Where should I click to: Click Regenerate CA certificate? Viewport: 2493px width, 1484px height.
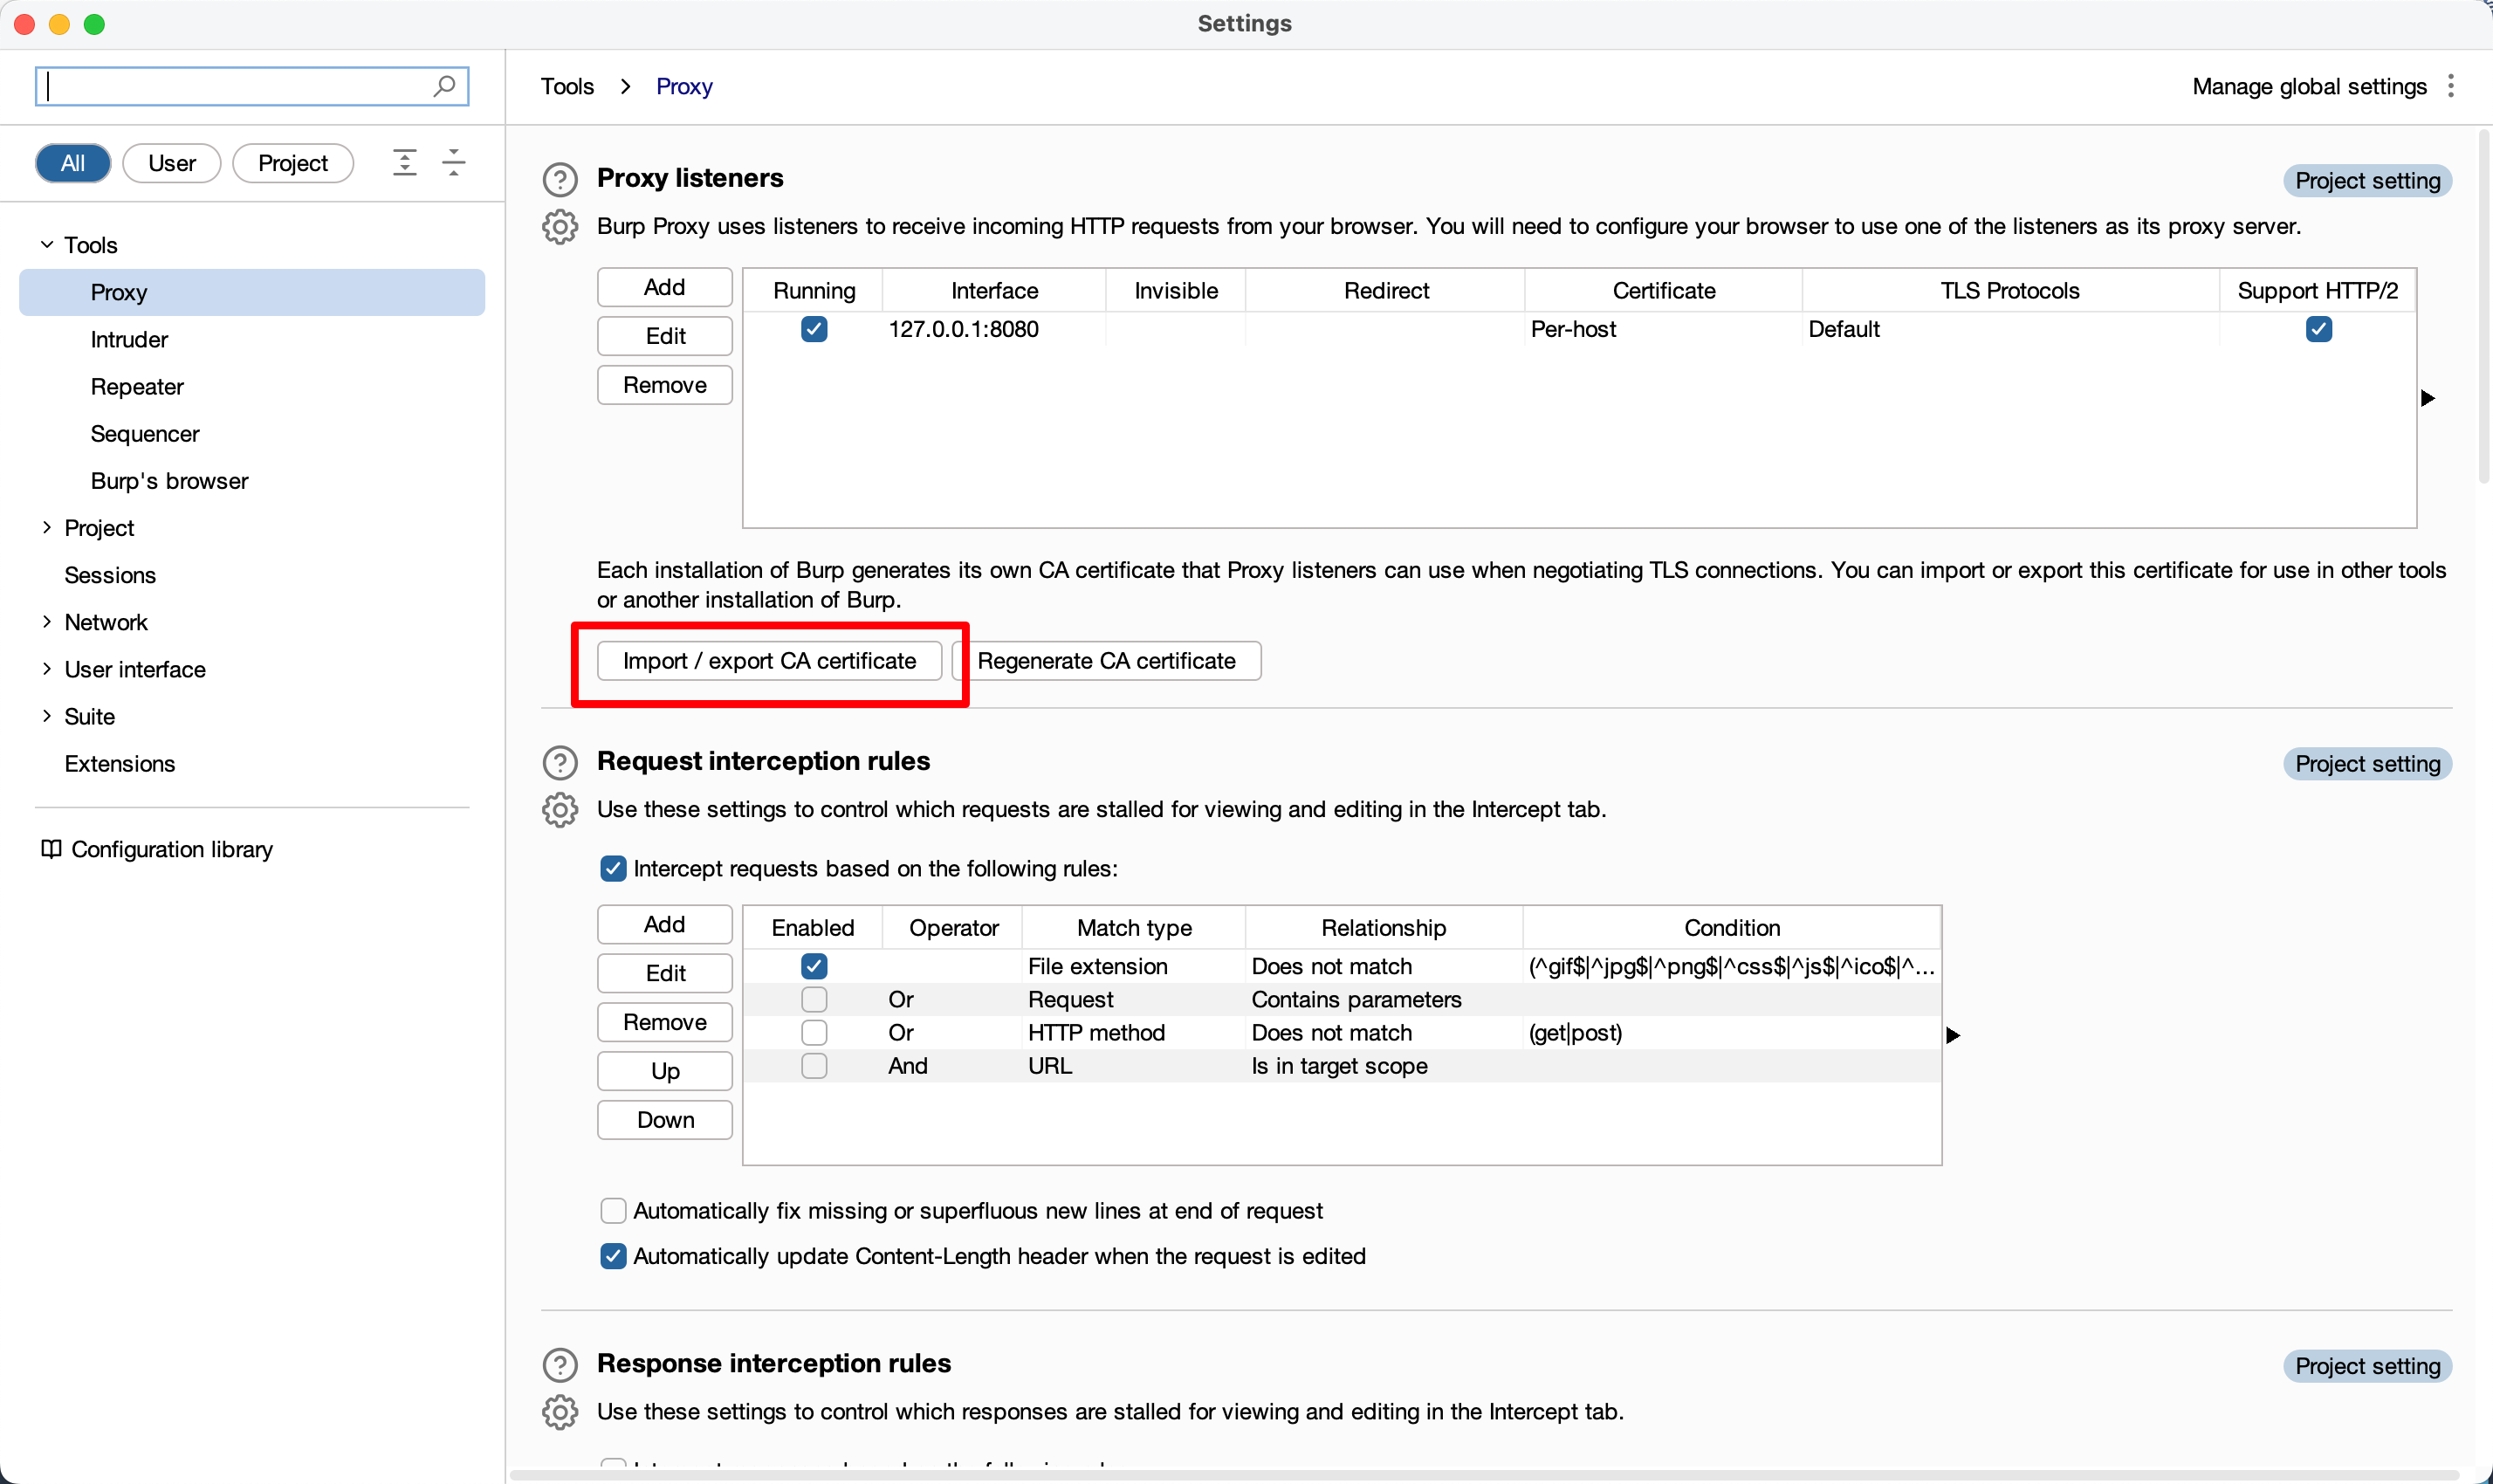point(1106,661)
